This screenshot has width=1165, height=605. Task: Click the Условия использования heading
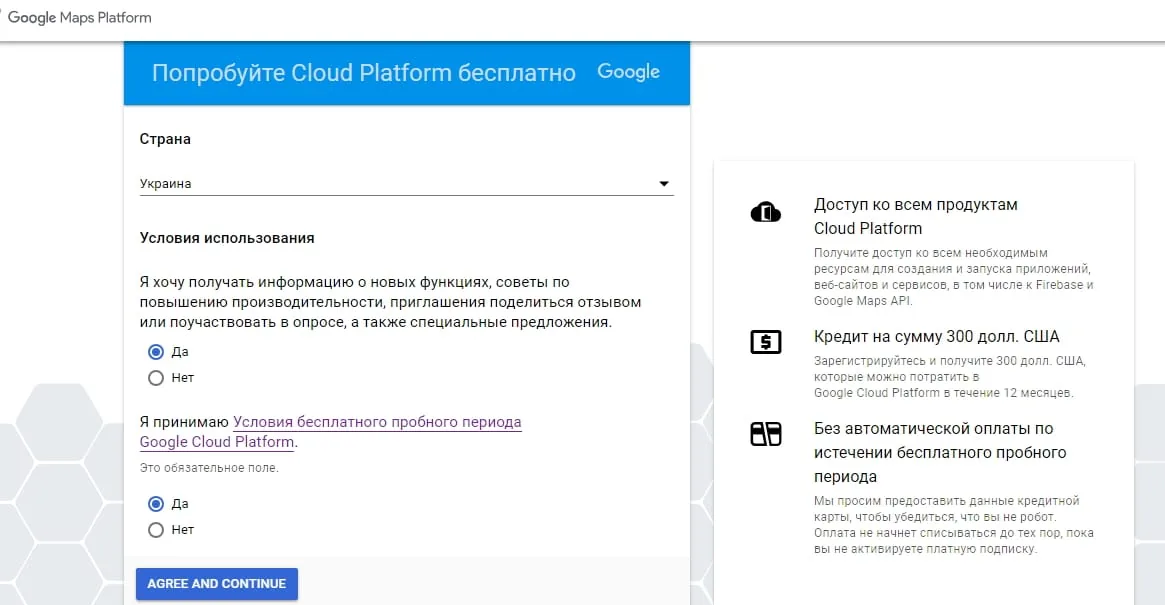tap(227, 238)
